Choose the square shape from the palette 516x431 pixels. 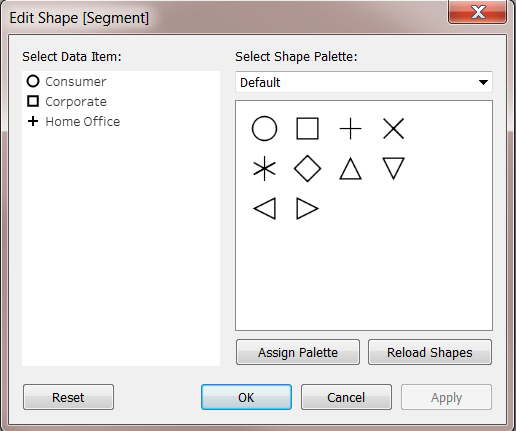tap(307, 128)
